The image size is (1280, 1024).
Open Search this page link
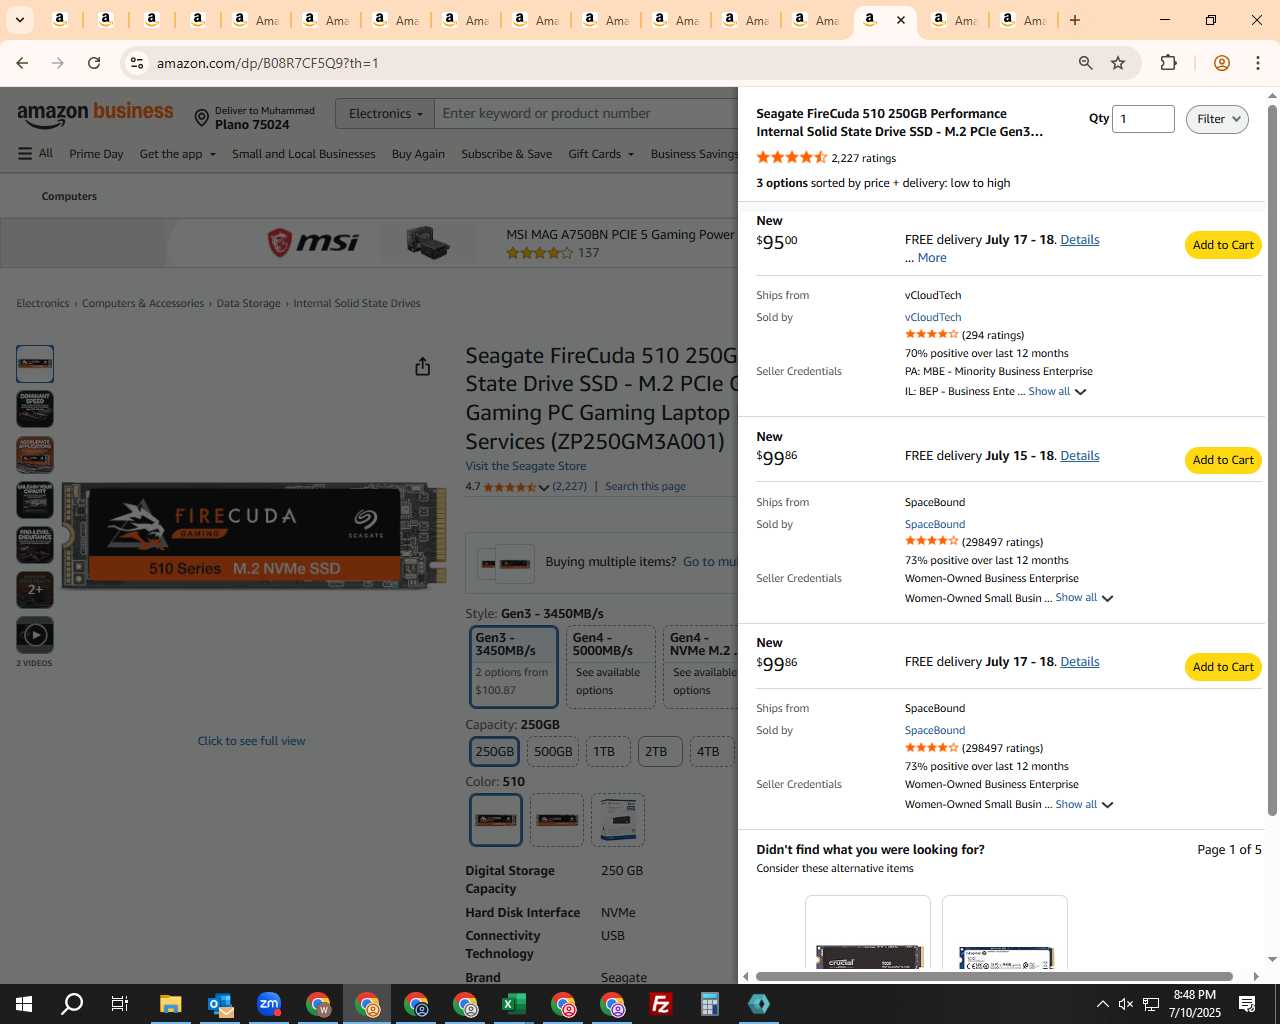(645, 487)
